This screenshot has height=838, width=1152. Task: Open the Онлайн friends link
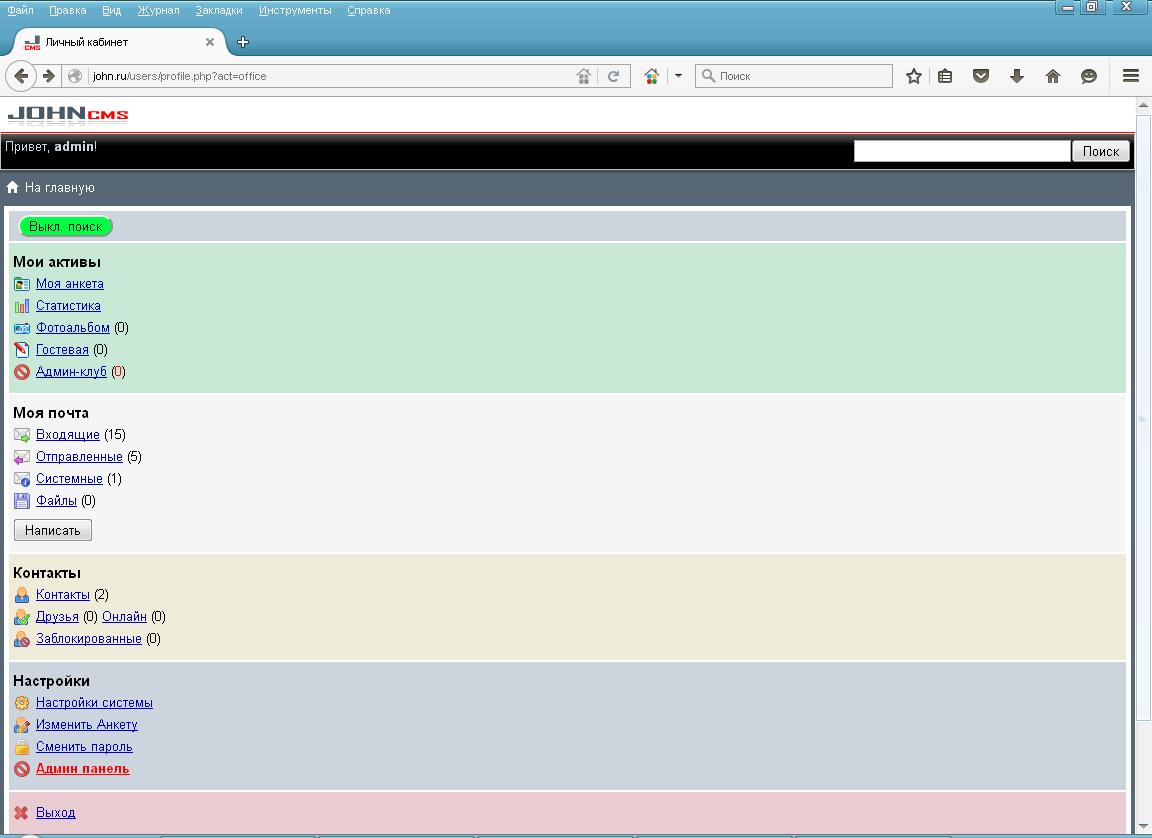point(124,617)
